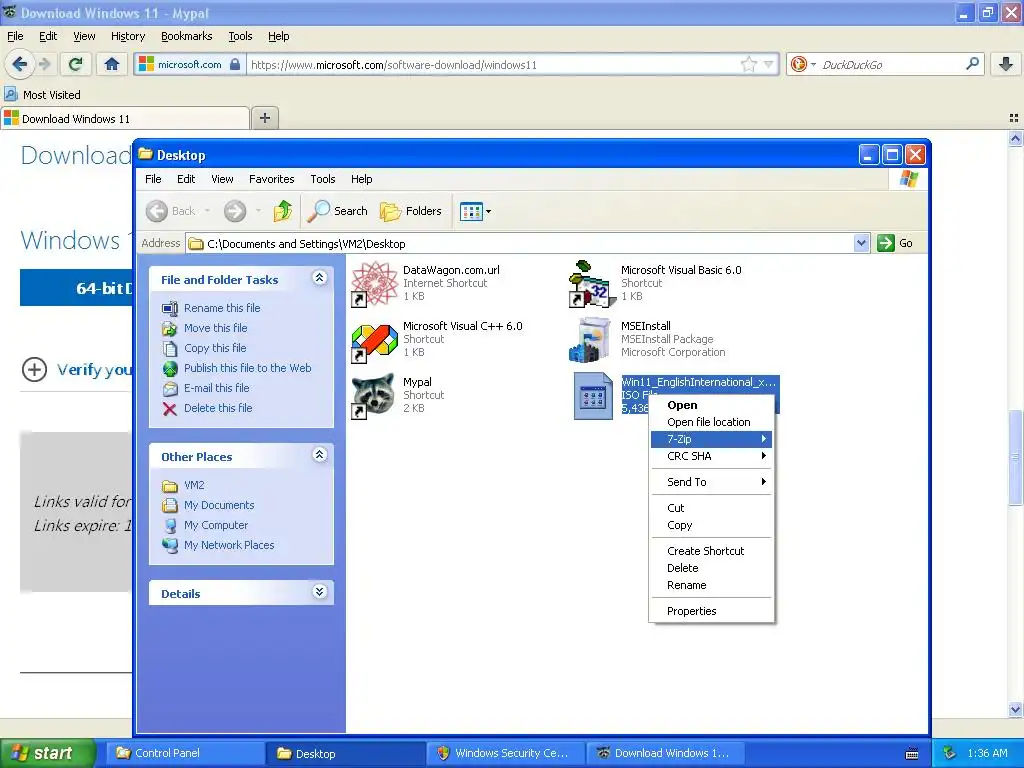Reload the page in Mypal browser

(x=76, y=64)
